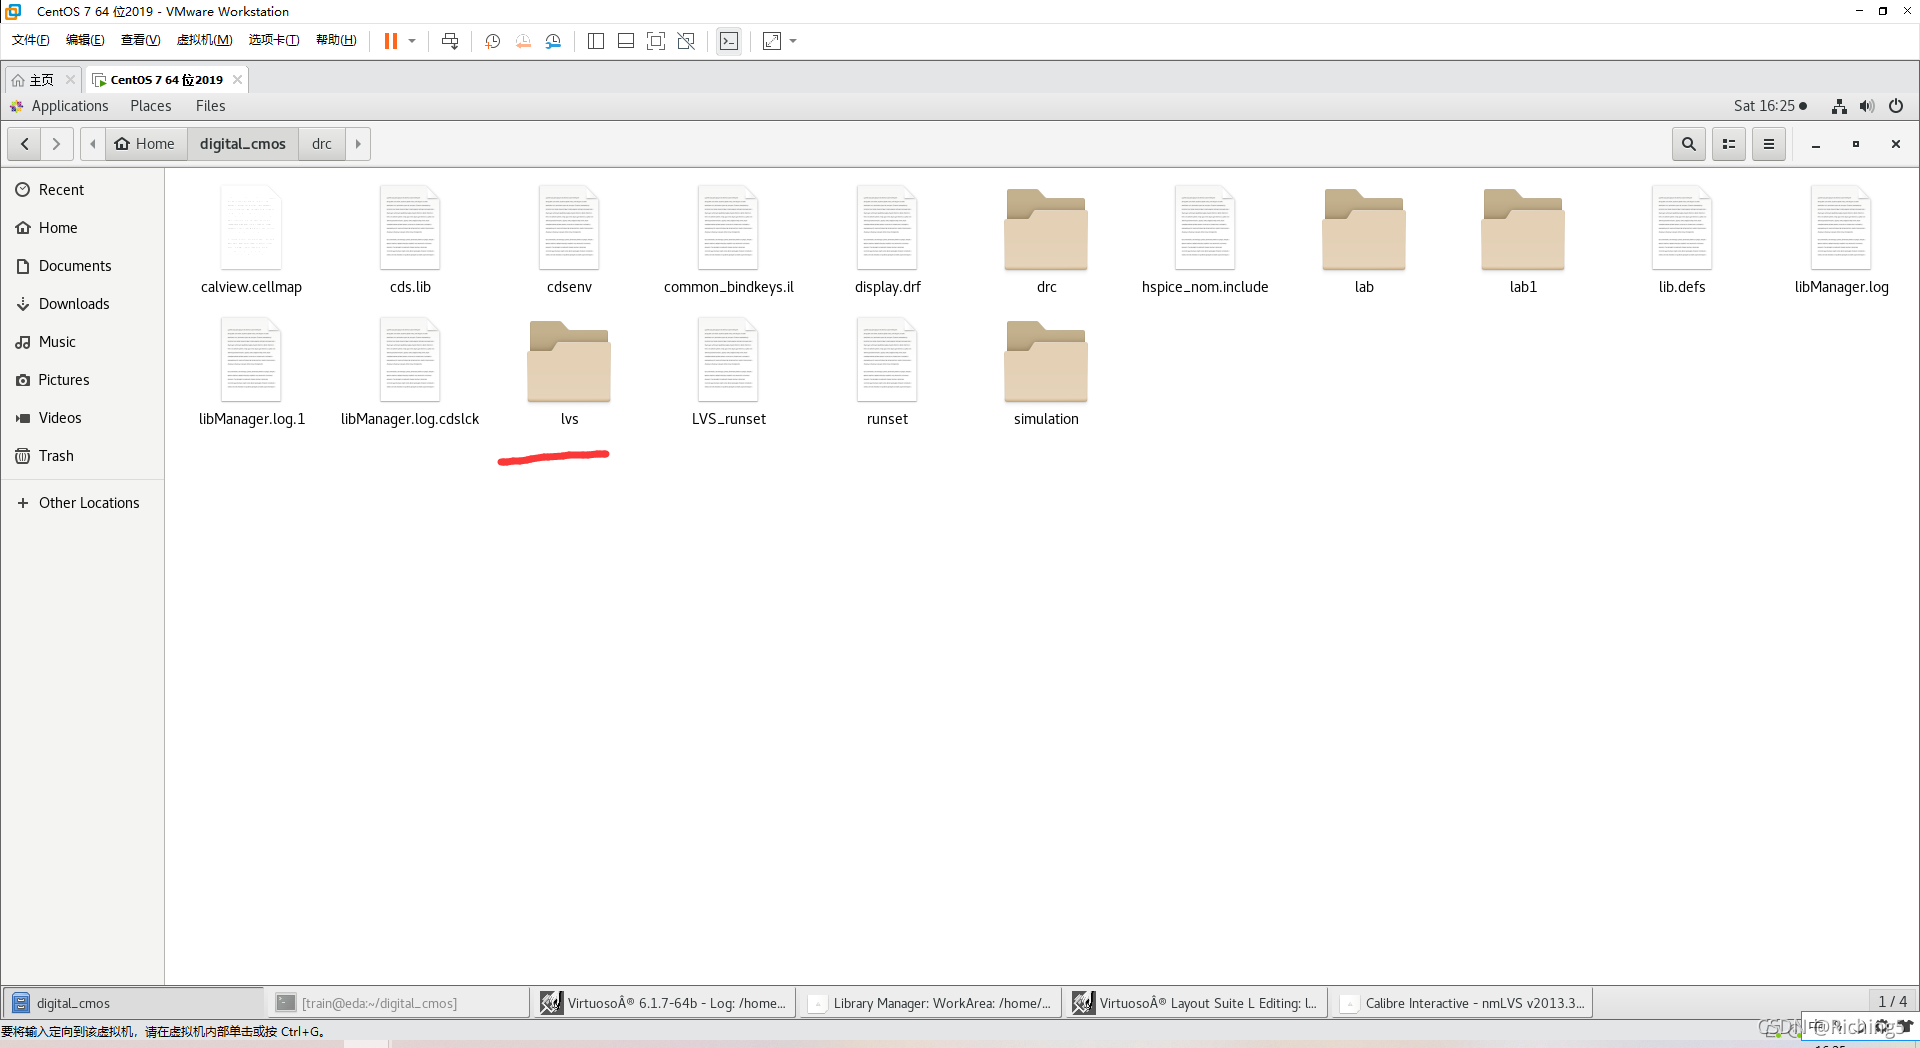Open Other Locations in sidebar
The height and width of the screenshot is (1048, 1920).
[89, 503]
